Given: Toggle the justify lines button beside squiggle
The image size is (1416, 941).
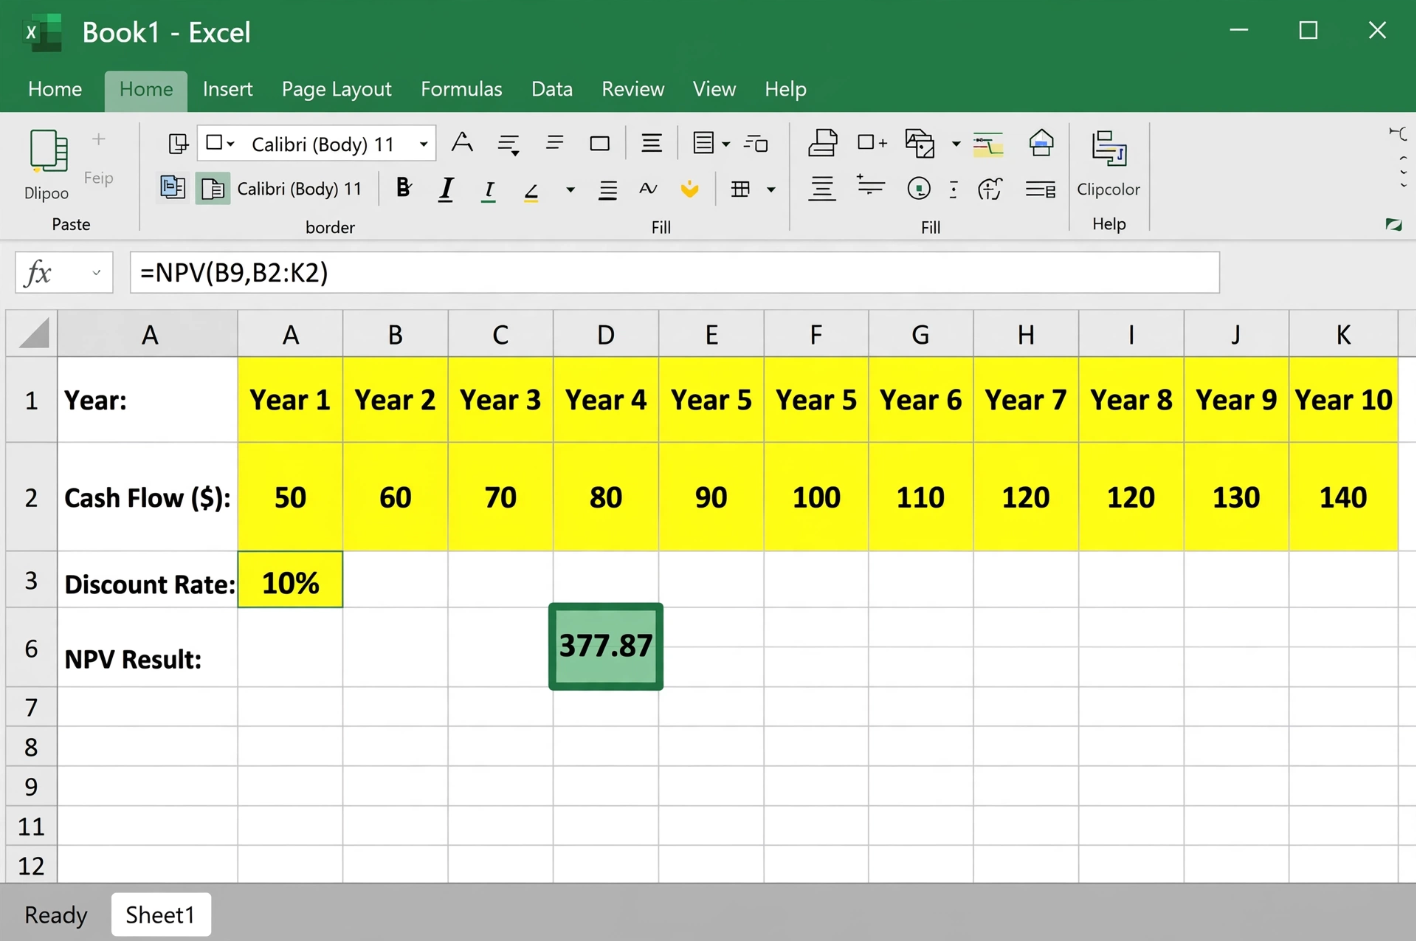Looking at the screenshot, I should tap(607, 189).
